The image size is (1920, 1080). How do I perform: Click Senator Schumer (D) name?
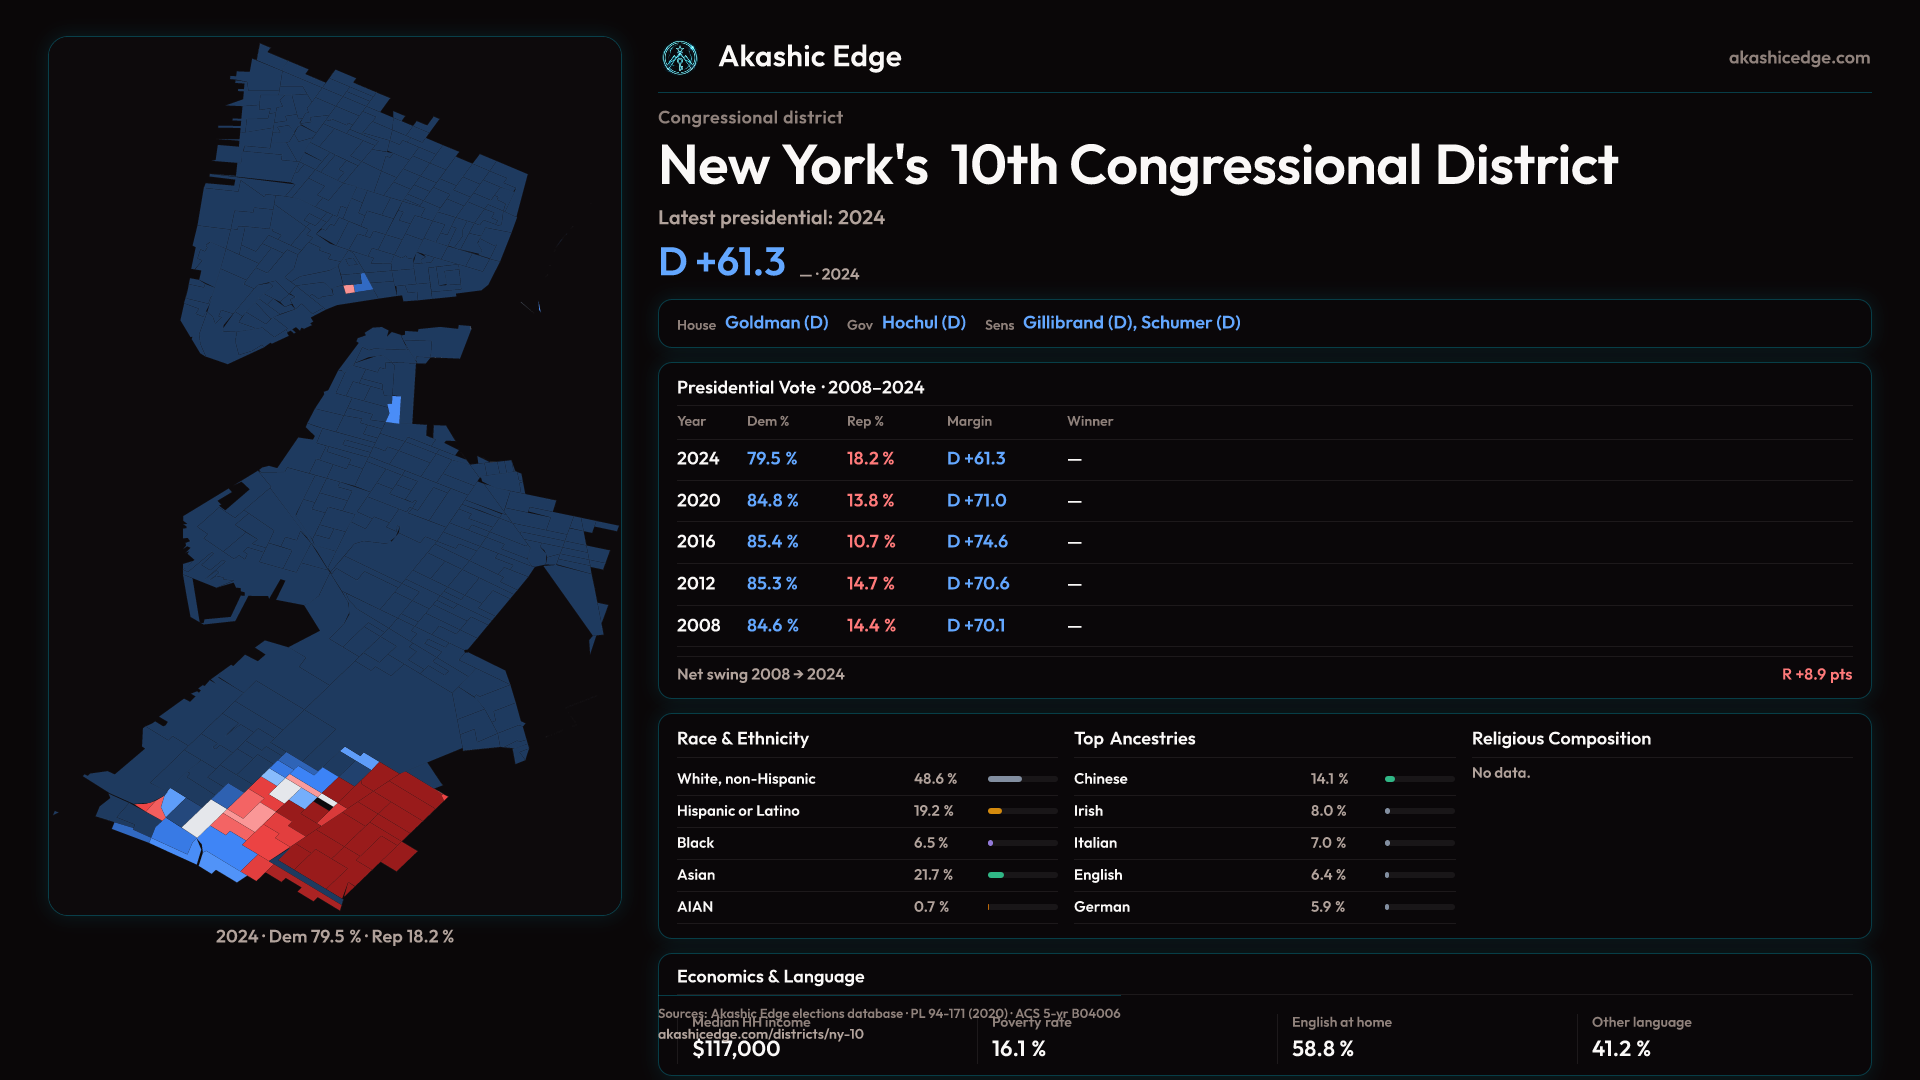(x=1190, y=323)
